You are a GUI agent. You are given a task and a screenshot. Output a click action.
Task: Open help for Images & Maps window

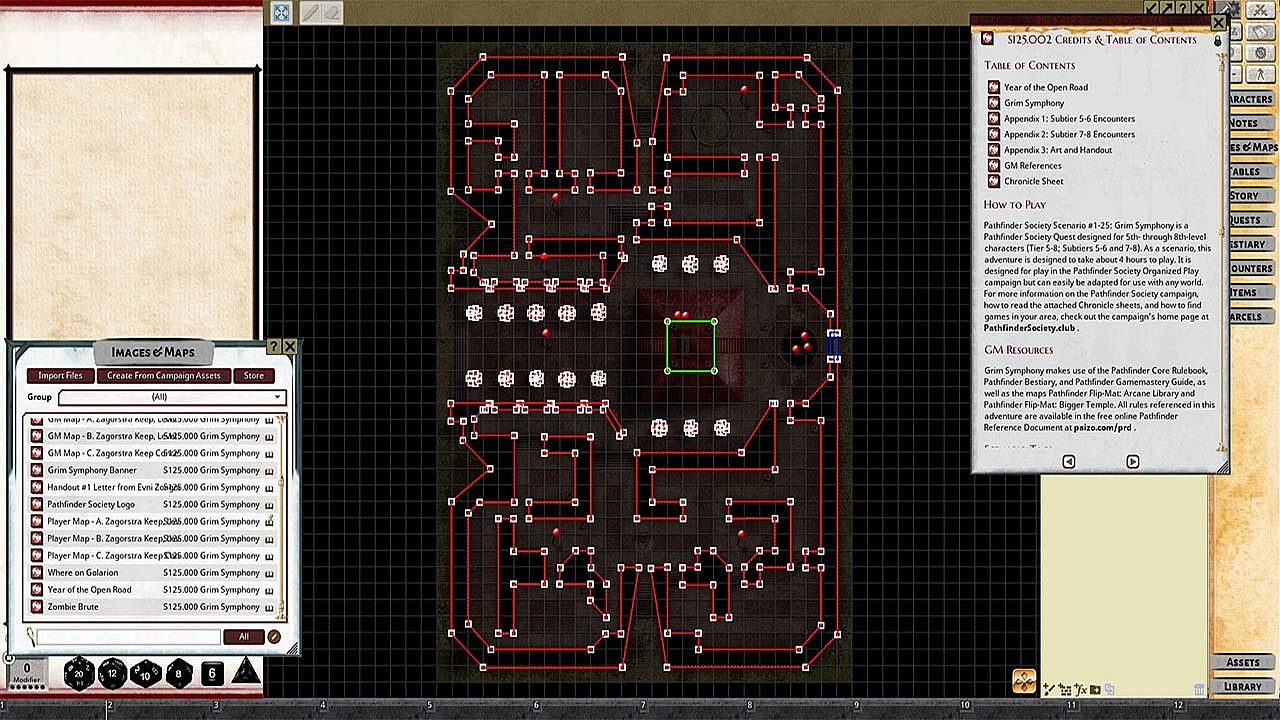point(274,347)
